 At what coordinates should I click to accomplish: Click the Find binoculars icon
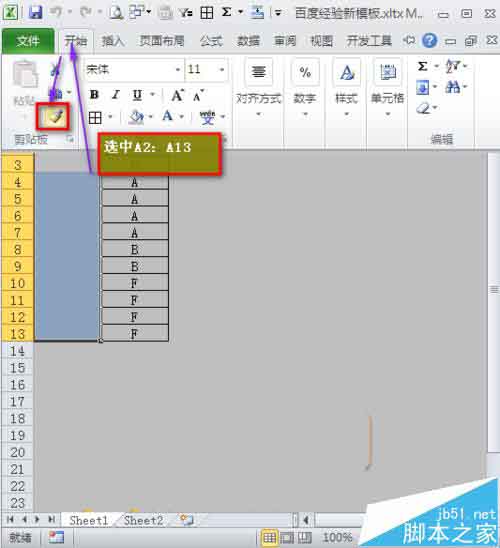coord(452,87)
